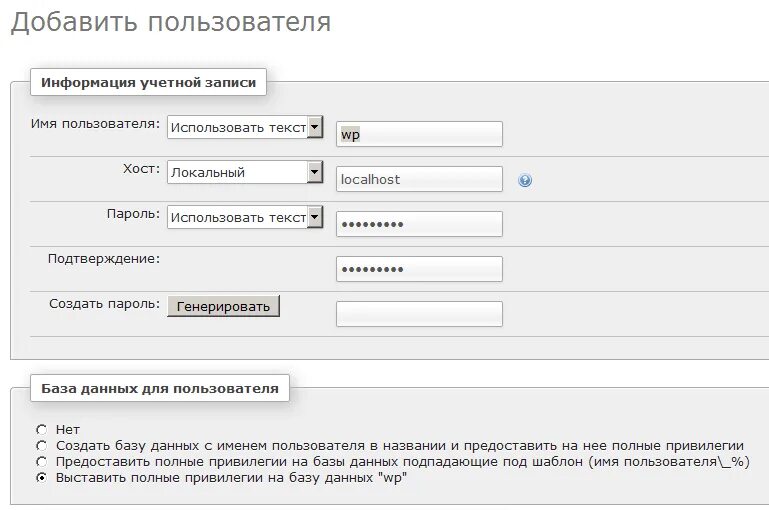The image size is (769, 510).
Task: Click the "Подтверждение:" label
Action: pos(103,258)
